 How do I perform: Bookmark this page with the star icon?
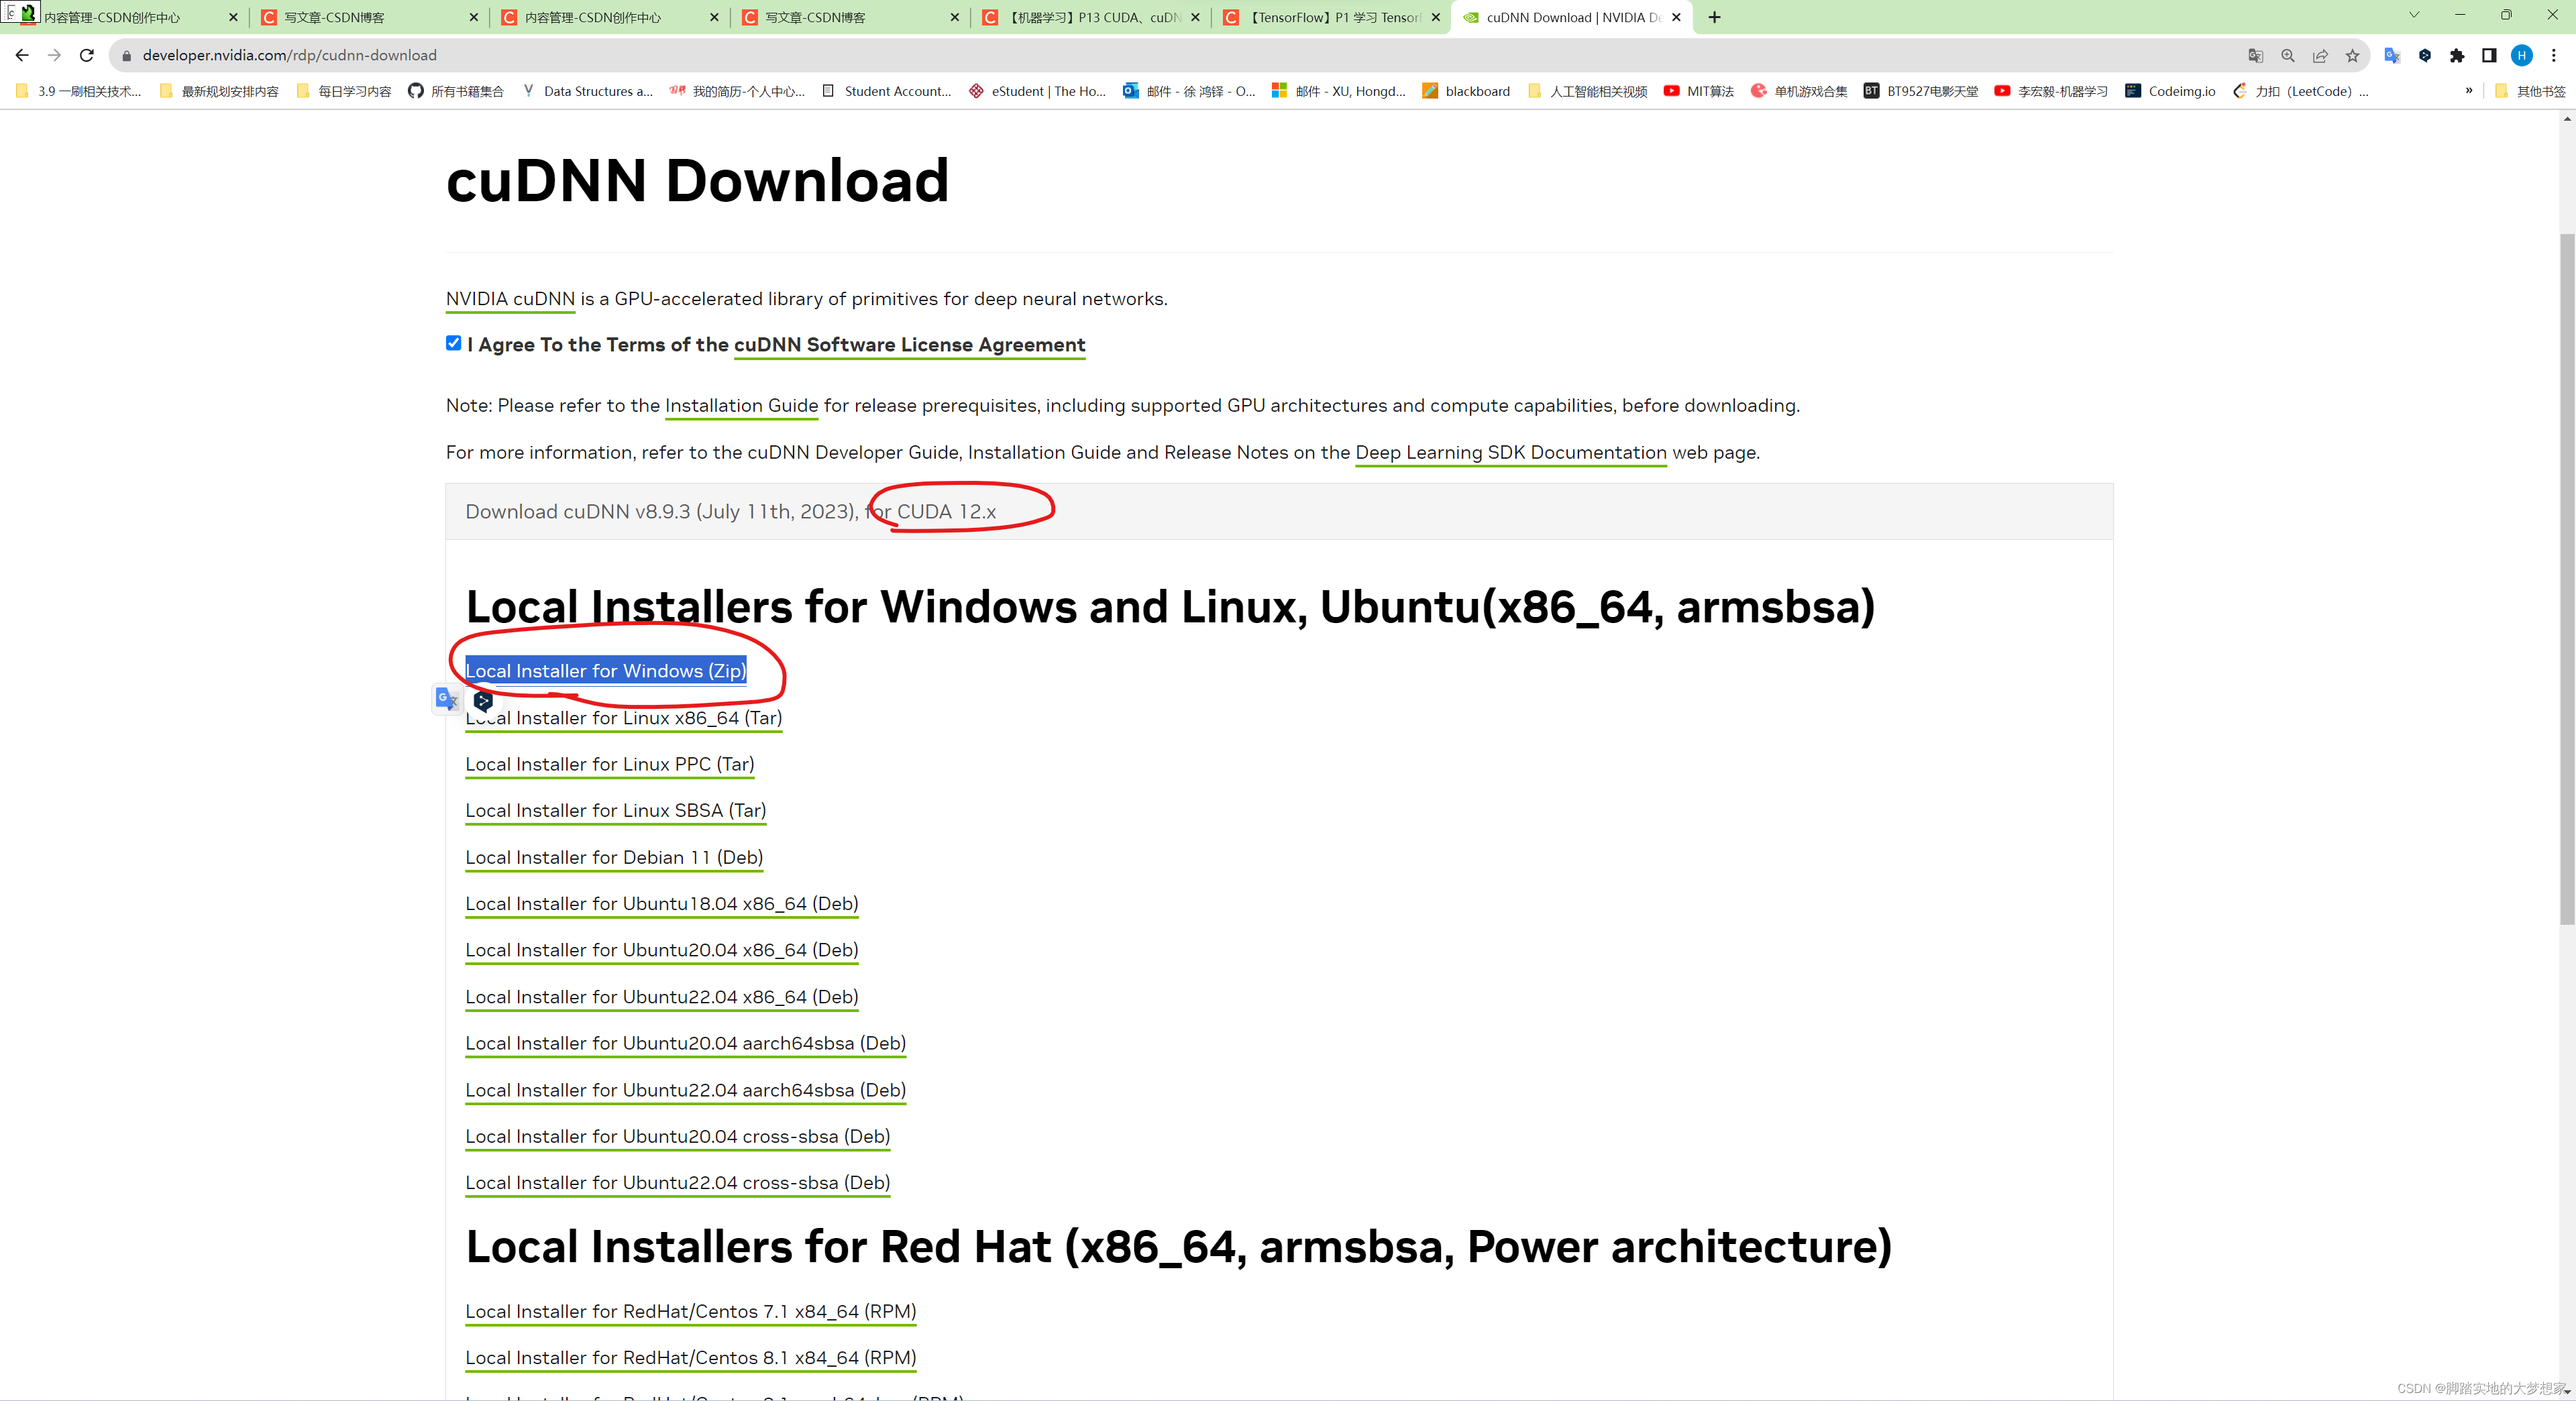(x=2353, y=55)
